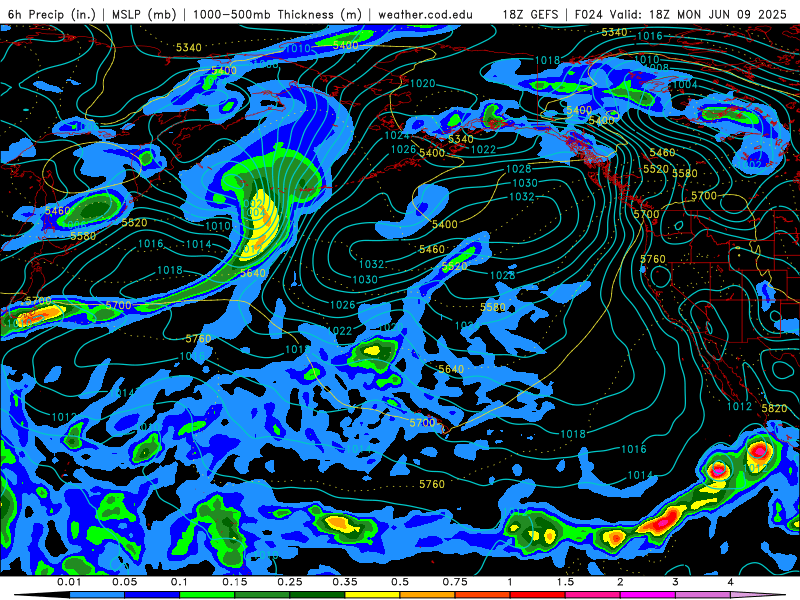This screenshot has height=600, width=800.
Task: Click the "F024 Valid: 18Z MON JUN 09 2025" text
Action: coord(681,14)
